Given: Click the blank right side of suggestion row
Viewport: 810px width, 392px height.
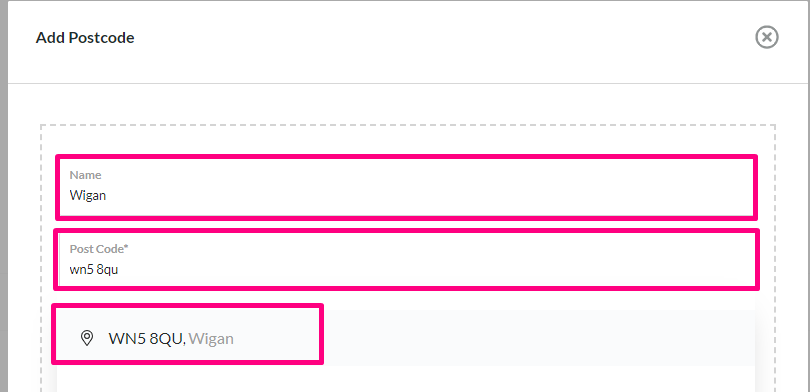Looking at the screenshot, I should click(x=537, y=338).
